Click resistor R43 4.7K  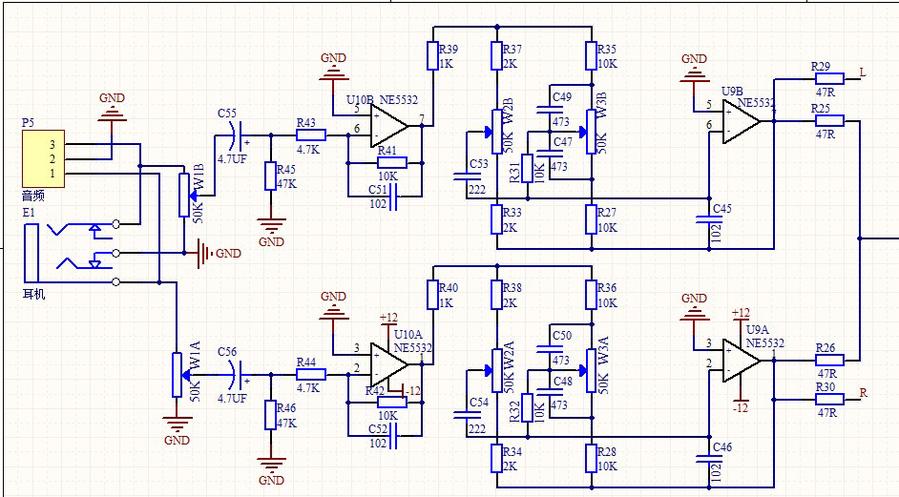(310, 133)
